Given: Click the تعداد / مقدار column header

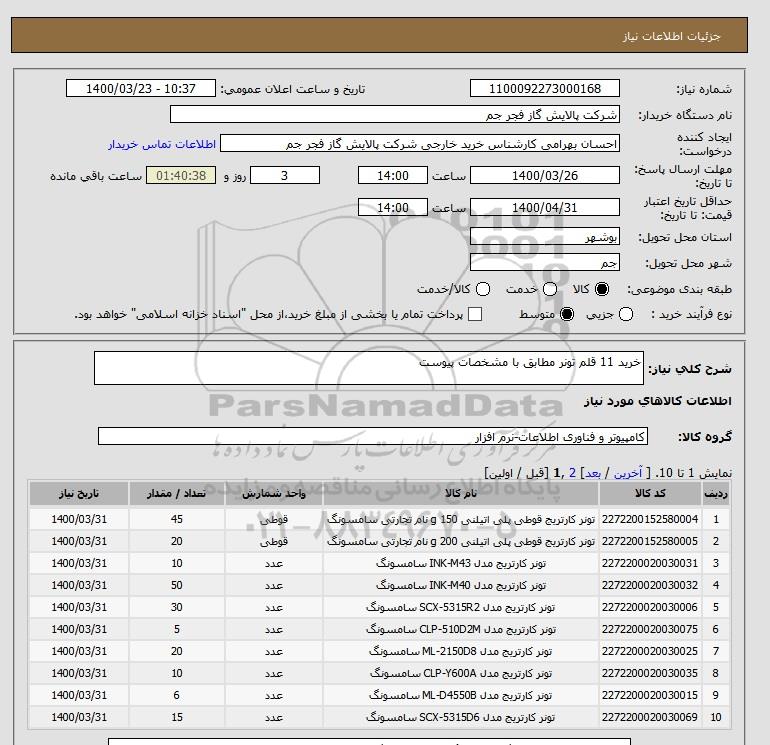Looking at the screenshot, I should 177,494.
